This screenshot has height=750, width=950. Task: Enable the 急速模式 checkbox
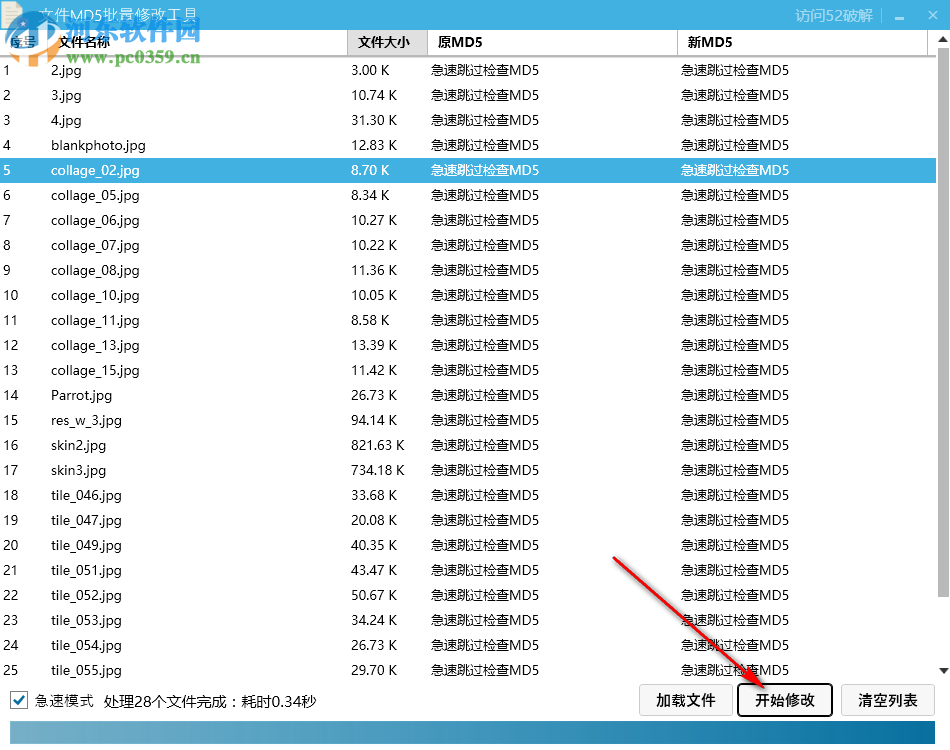[18, 701]
